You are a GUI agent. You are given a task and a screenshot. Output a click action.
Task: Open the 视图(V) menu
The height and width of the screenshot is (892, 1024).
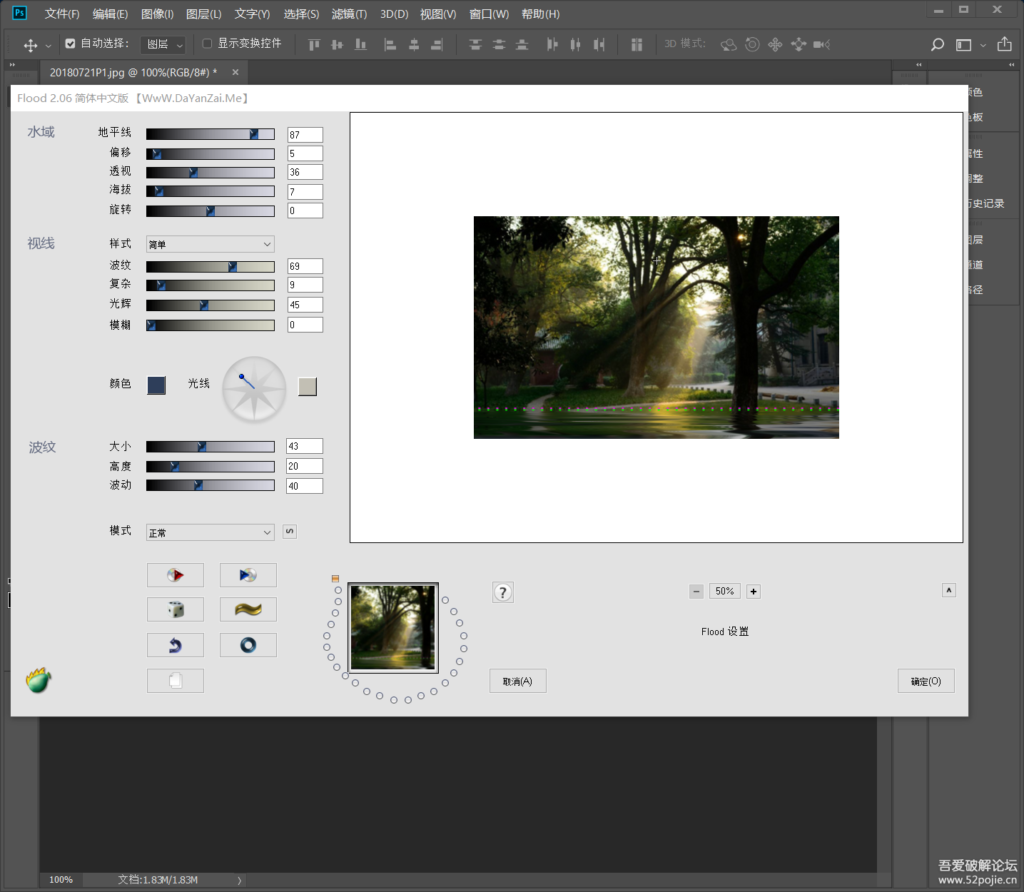coord(438,14)
